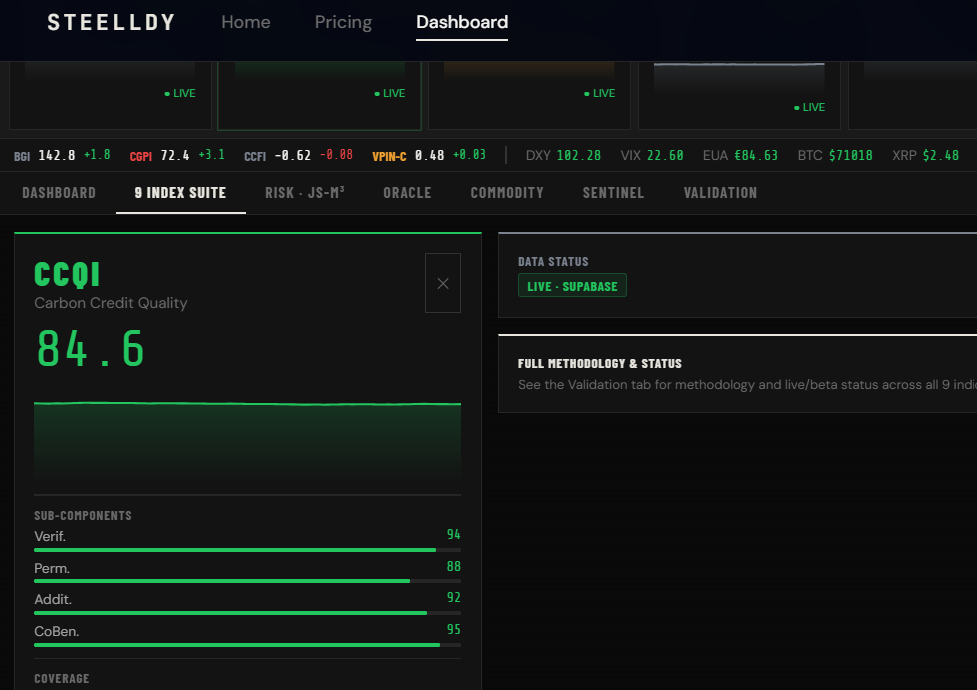This screenshot has height=690, width=977.
Task: Select the green-bordered index card with LIVE
Action: (319, 95)
